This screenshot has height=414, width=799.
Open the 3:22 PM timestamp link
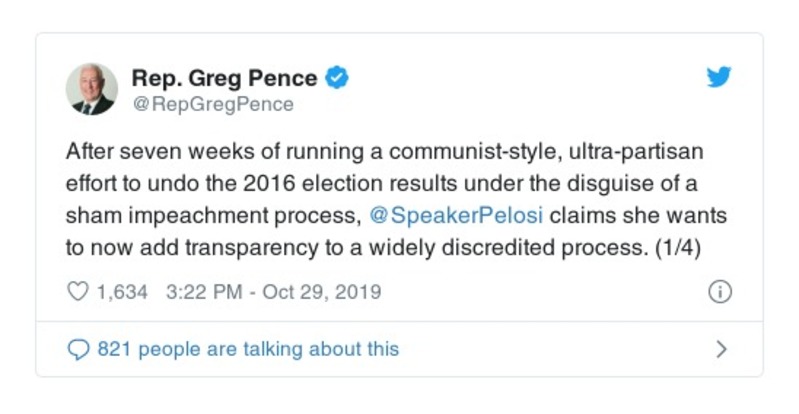(x=199, y=292)
